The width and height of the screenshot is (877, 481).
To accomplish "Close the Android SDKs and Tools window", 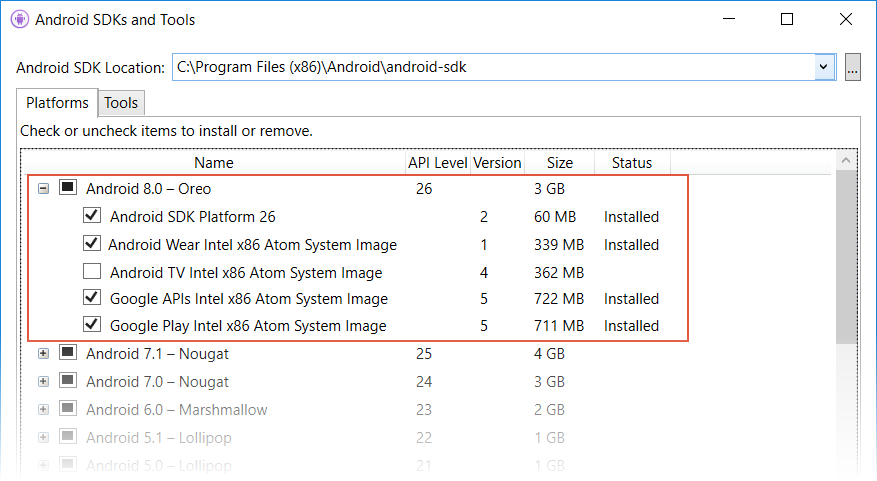I will [x=846, y=19].
